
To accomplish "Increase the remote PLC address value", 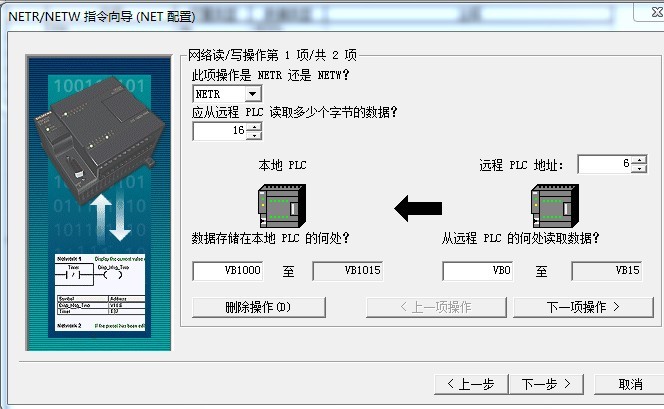I will pos(639,160).
